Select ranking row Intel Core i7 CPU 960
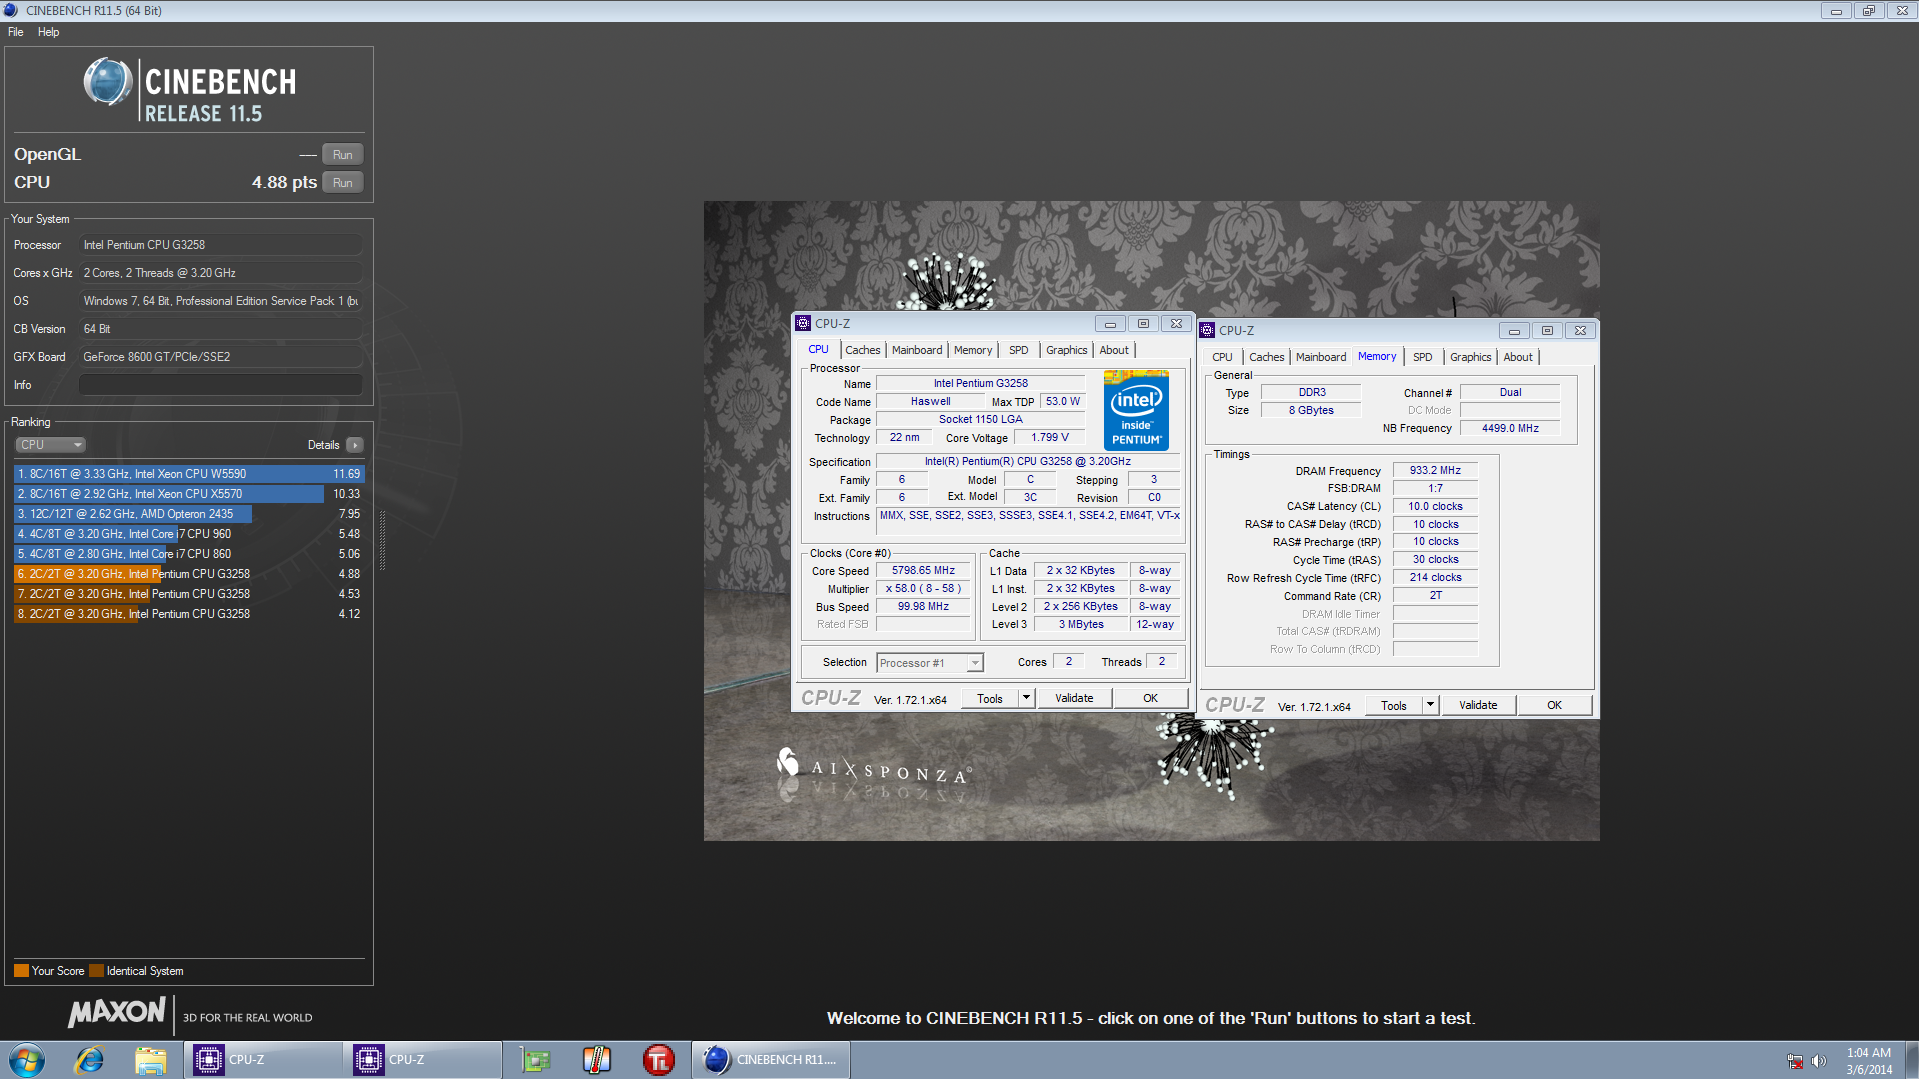This screenshot has width=1919, height=1079. 189,534
